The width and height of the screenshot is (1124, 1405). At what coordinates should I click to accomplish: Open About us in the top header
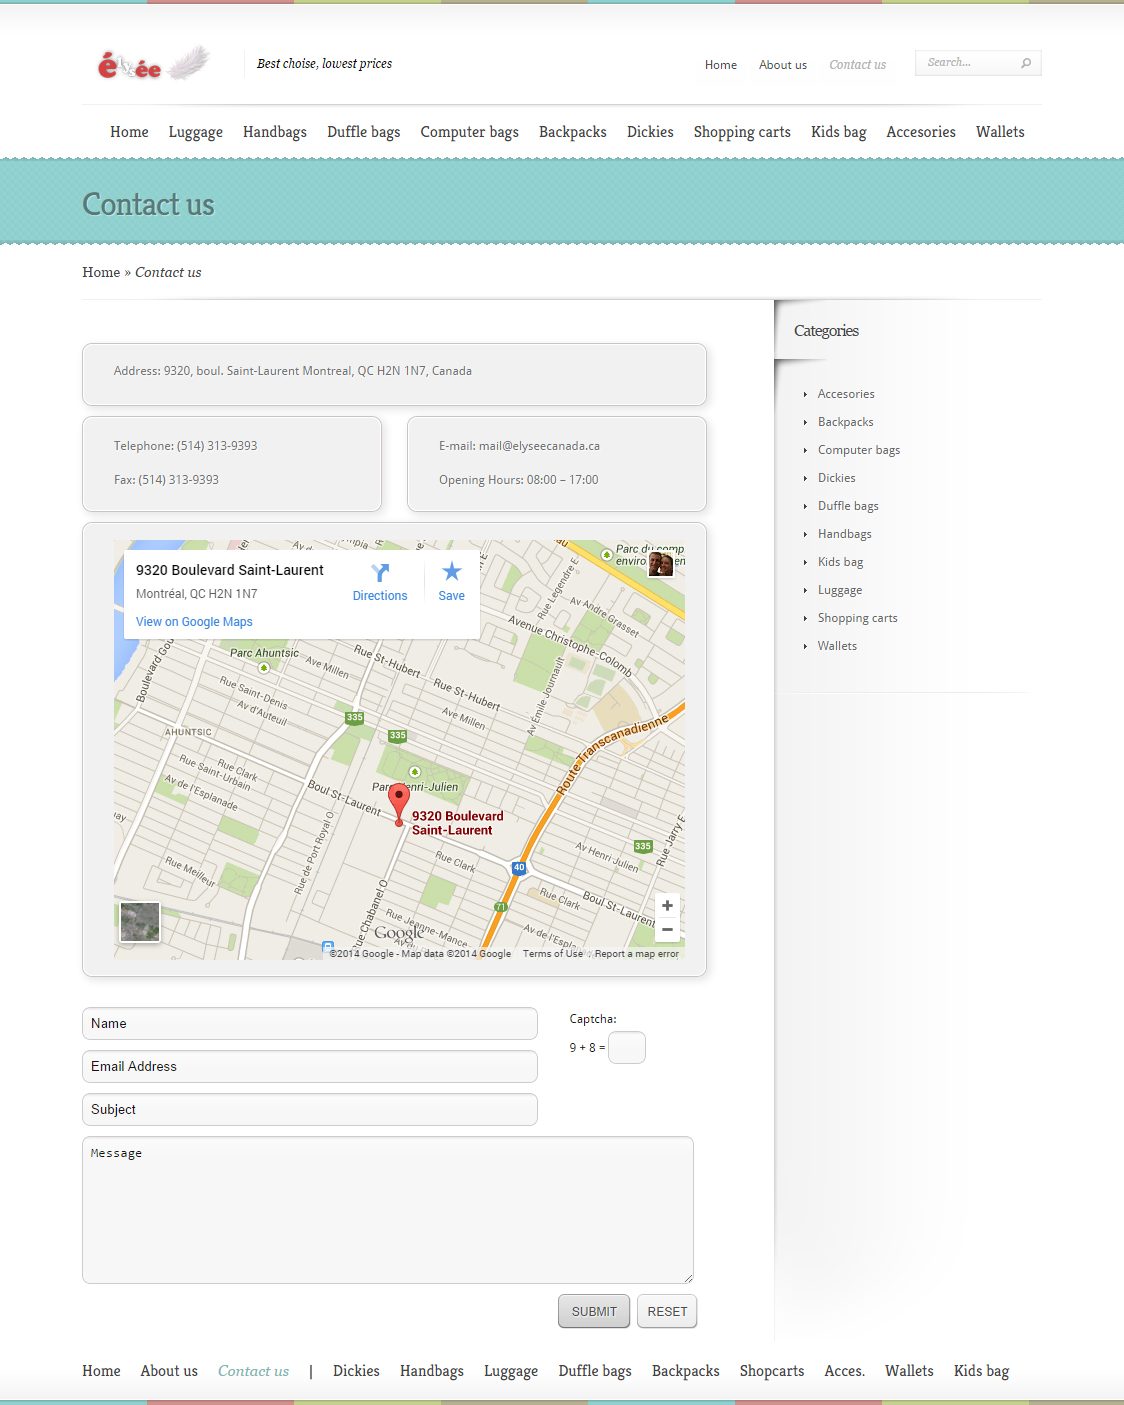click(x=783, y=65)
